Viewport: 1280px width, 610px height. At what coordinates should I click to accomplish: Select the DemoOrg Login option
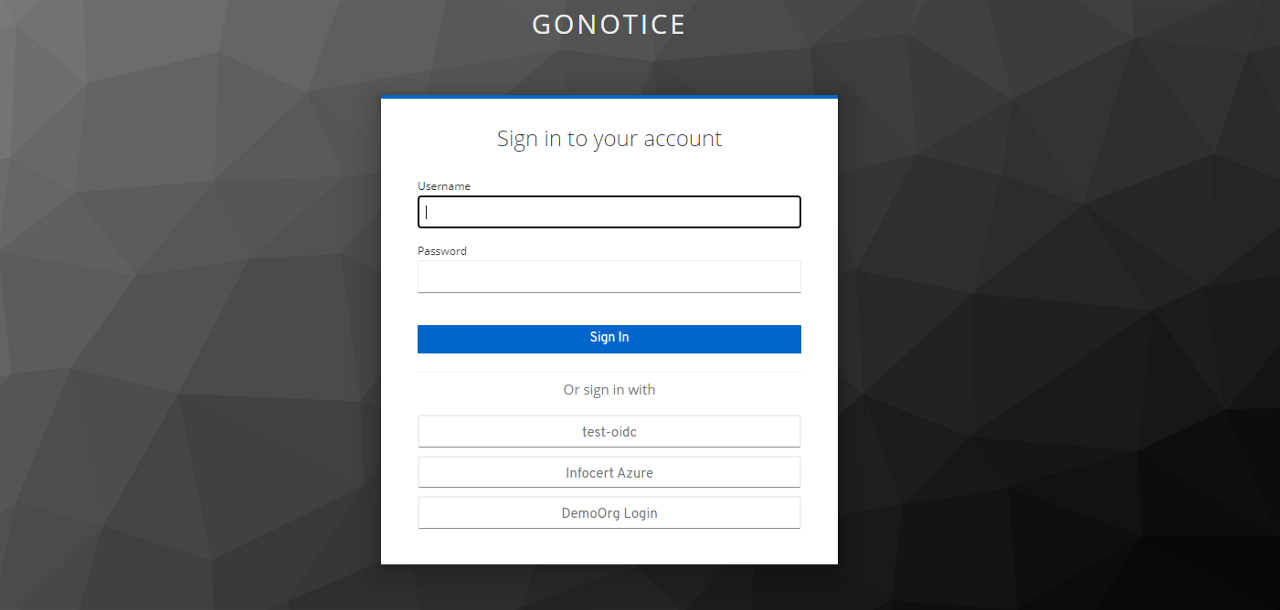609,513
